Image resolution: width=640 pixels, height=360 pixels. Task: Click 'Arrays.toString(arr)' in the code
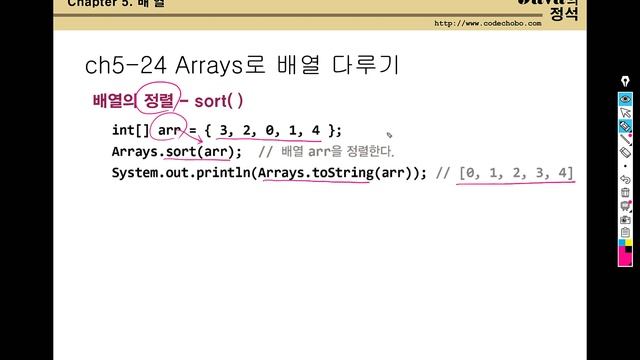click(x=334, y=173)
